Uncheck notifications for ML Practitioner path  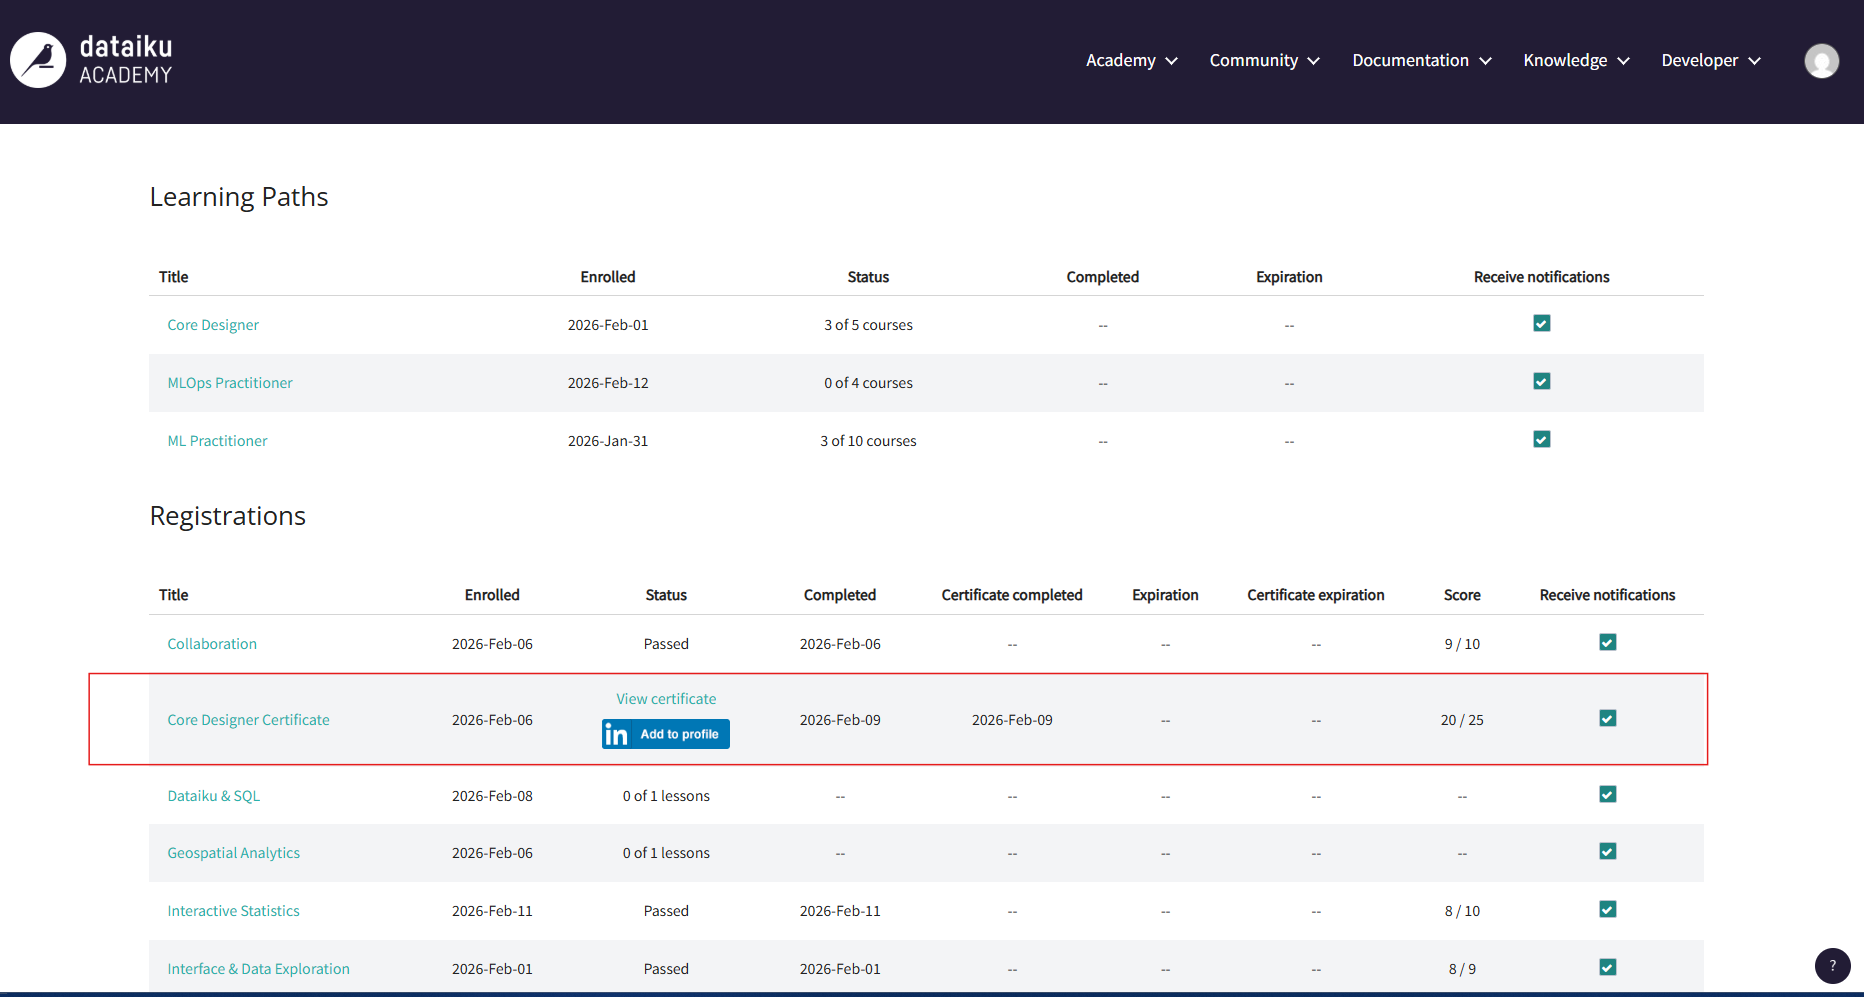1542,439
